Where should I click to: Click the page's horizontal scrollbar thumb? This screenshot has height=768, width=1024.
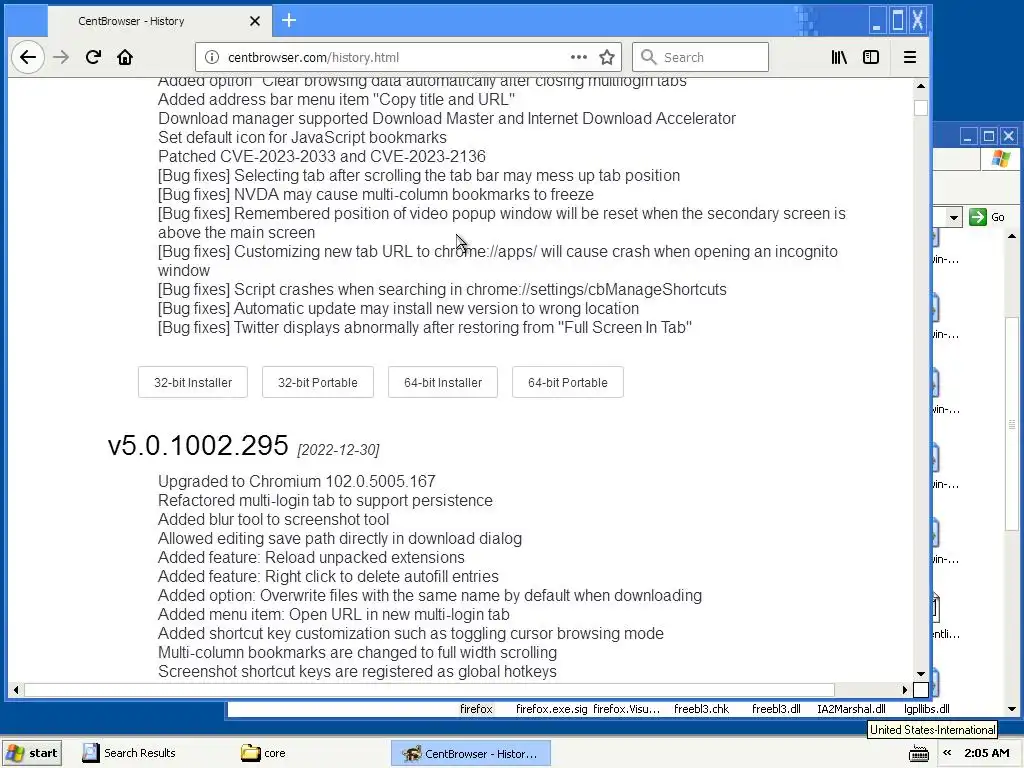(x=429, y=690)
